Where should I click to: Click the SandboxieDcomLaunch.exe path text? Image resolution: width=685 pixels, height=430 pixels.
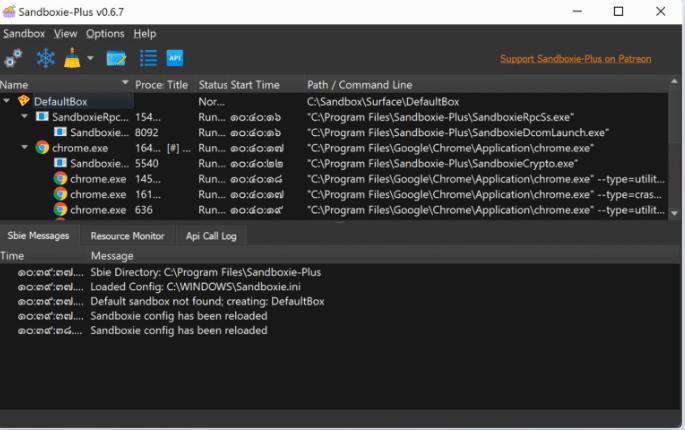(x=458, y=132)
